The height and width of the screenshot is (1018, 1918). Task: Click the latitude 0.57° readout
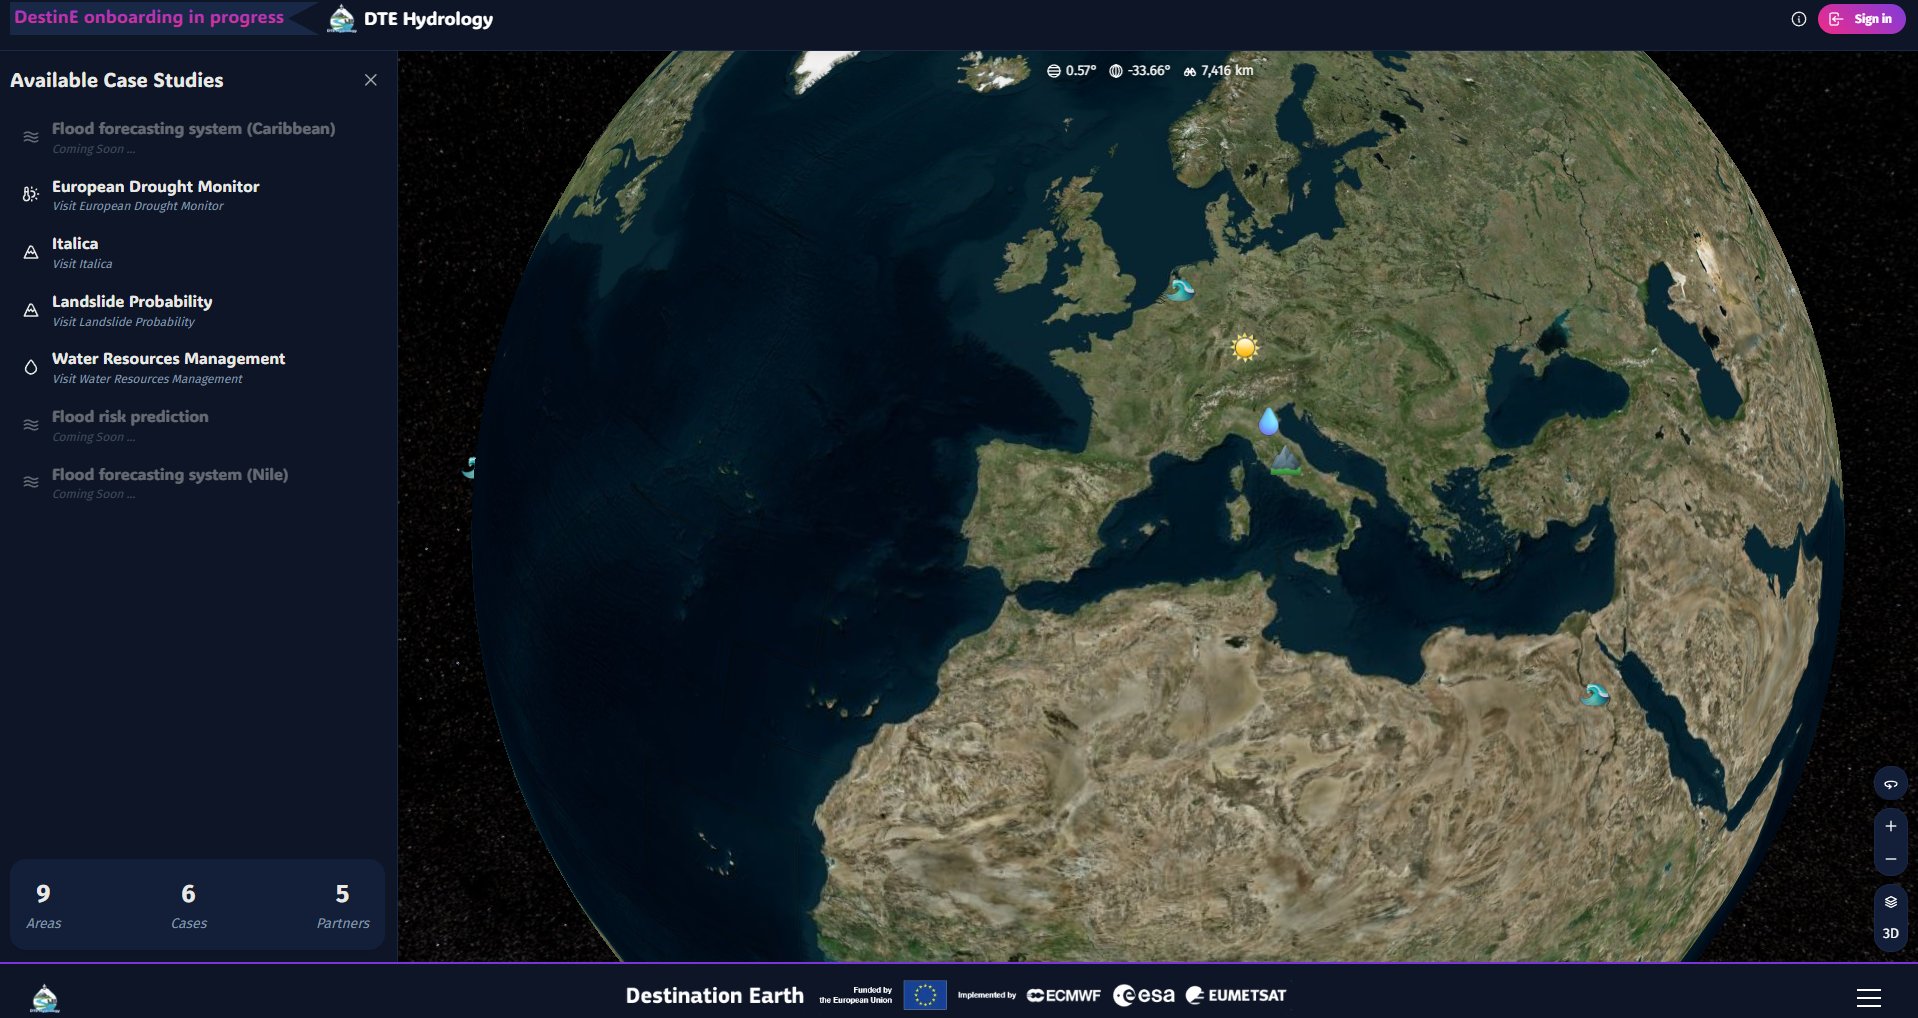(1071, 71)
